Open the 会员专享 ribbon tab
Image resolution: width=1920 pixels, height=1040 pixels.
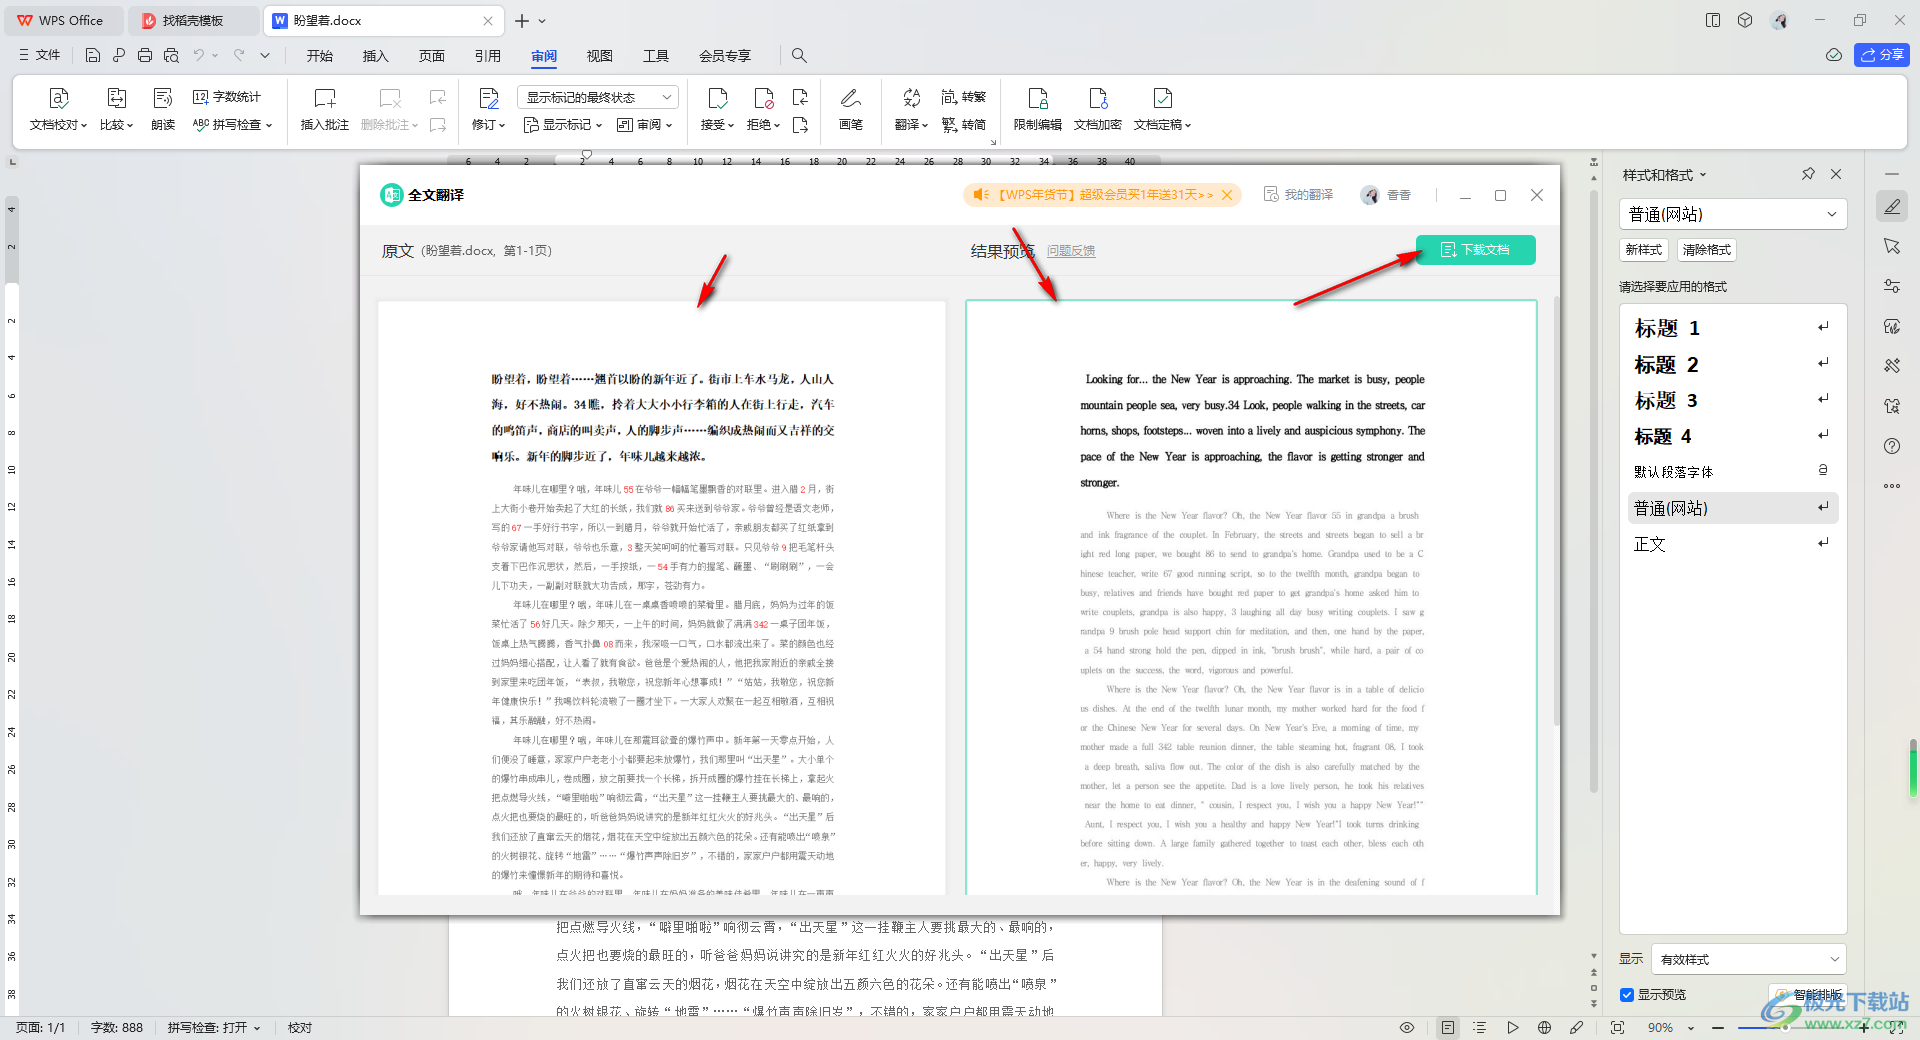point(725,56)
